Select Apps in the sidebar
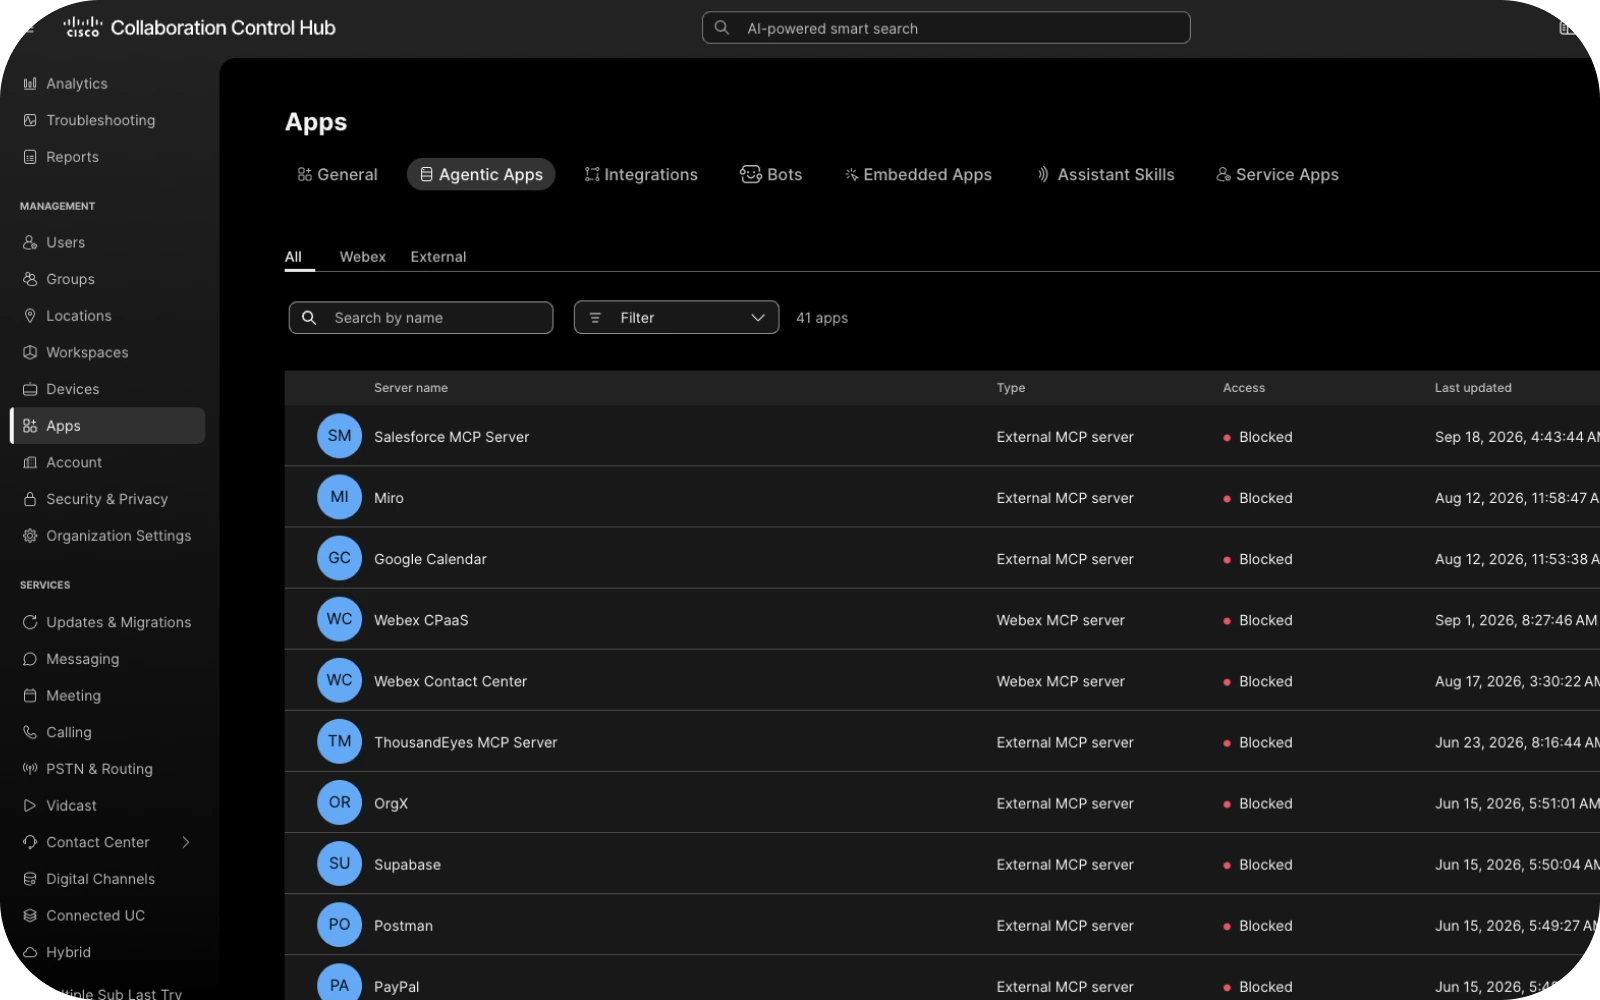Screen dimensions: 1600x1000 click(108, 426)
